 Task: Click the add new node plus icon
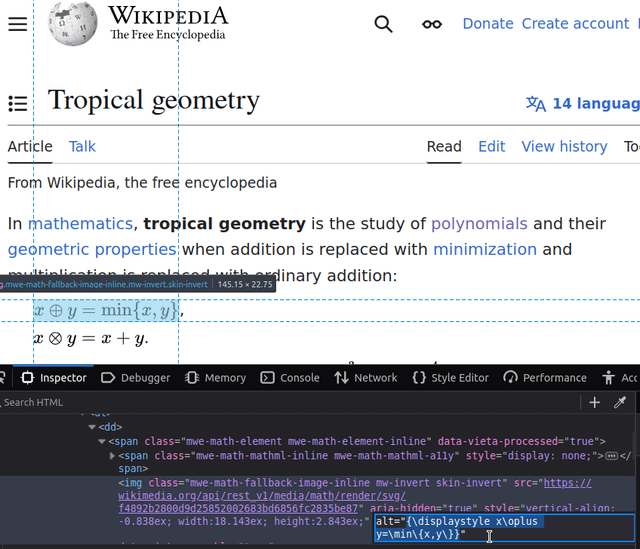point(595,402)
